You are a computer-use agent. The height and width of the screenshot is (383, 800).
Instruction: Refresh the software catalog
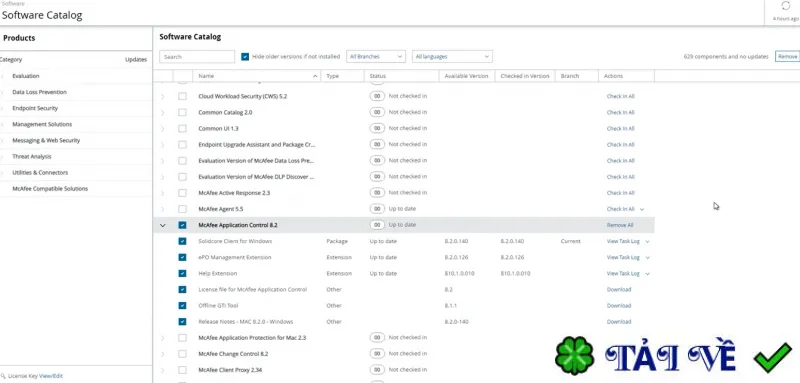[x=785, y=6]
